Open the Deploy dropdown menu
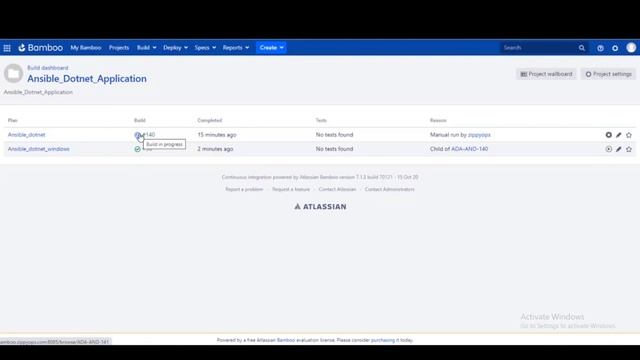The height and width of the screenshot is (360, 640). (x=176, y=48)
